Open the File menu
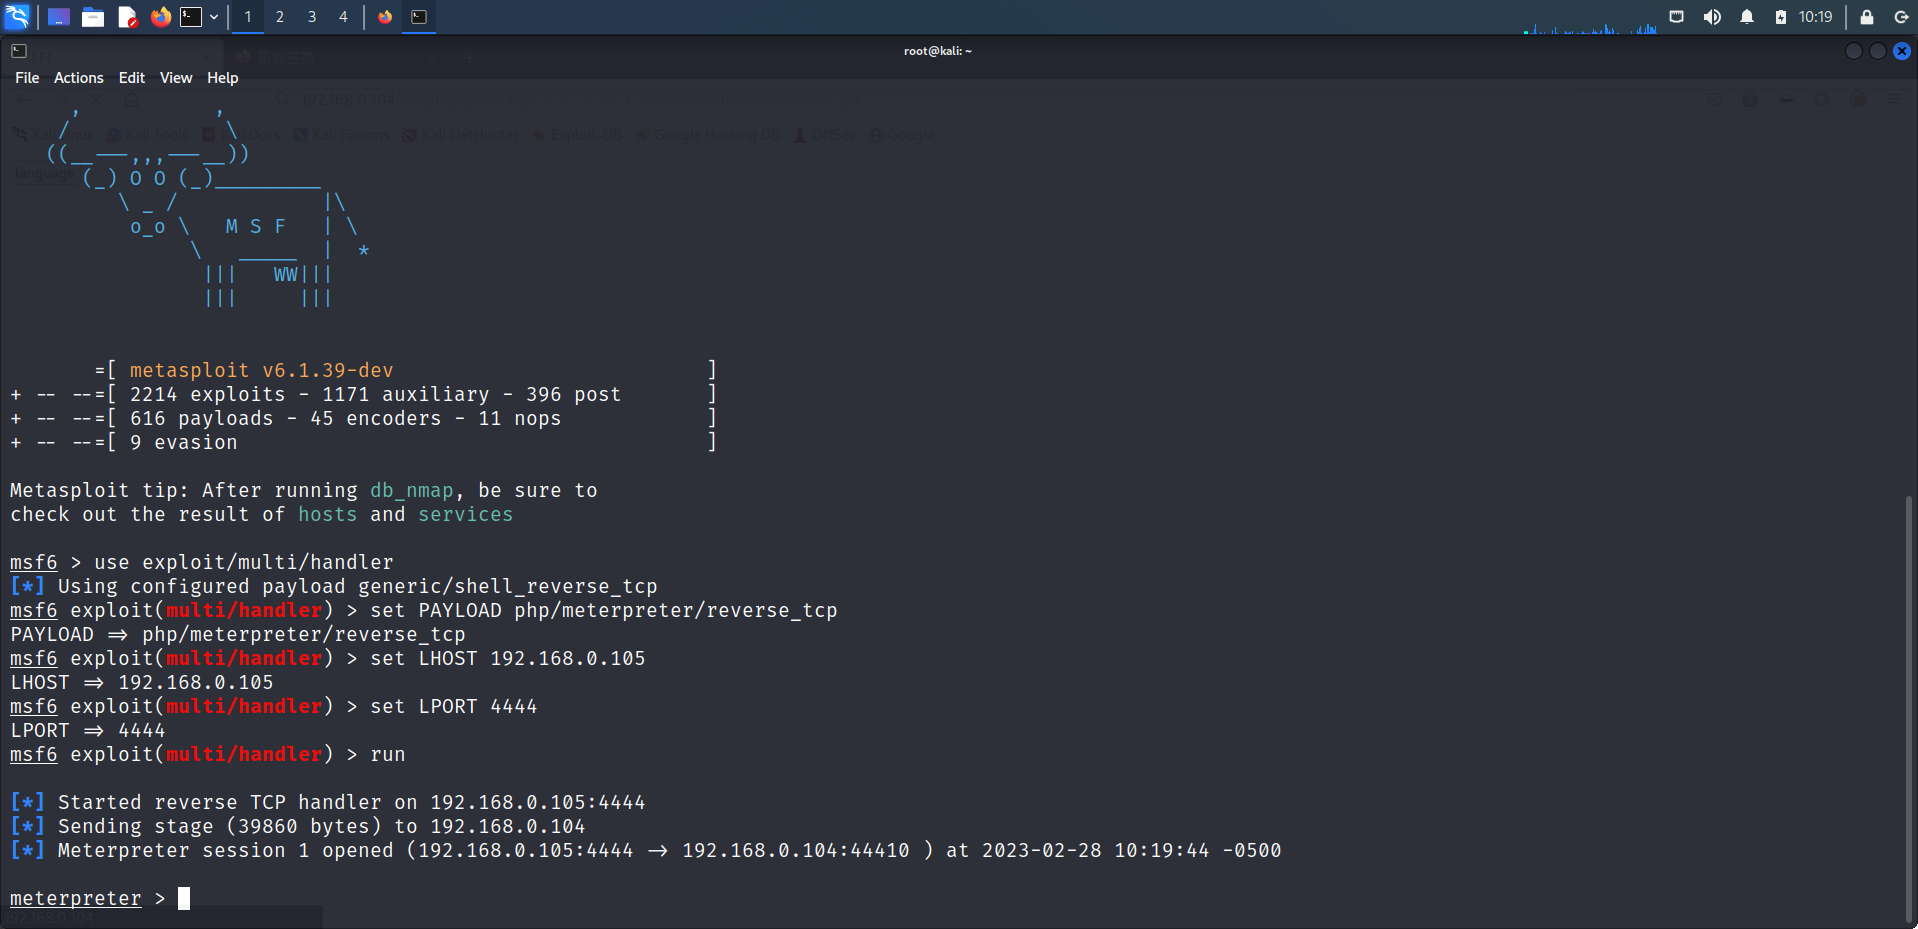1918x929 pixels. (x=27, y=78)
